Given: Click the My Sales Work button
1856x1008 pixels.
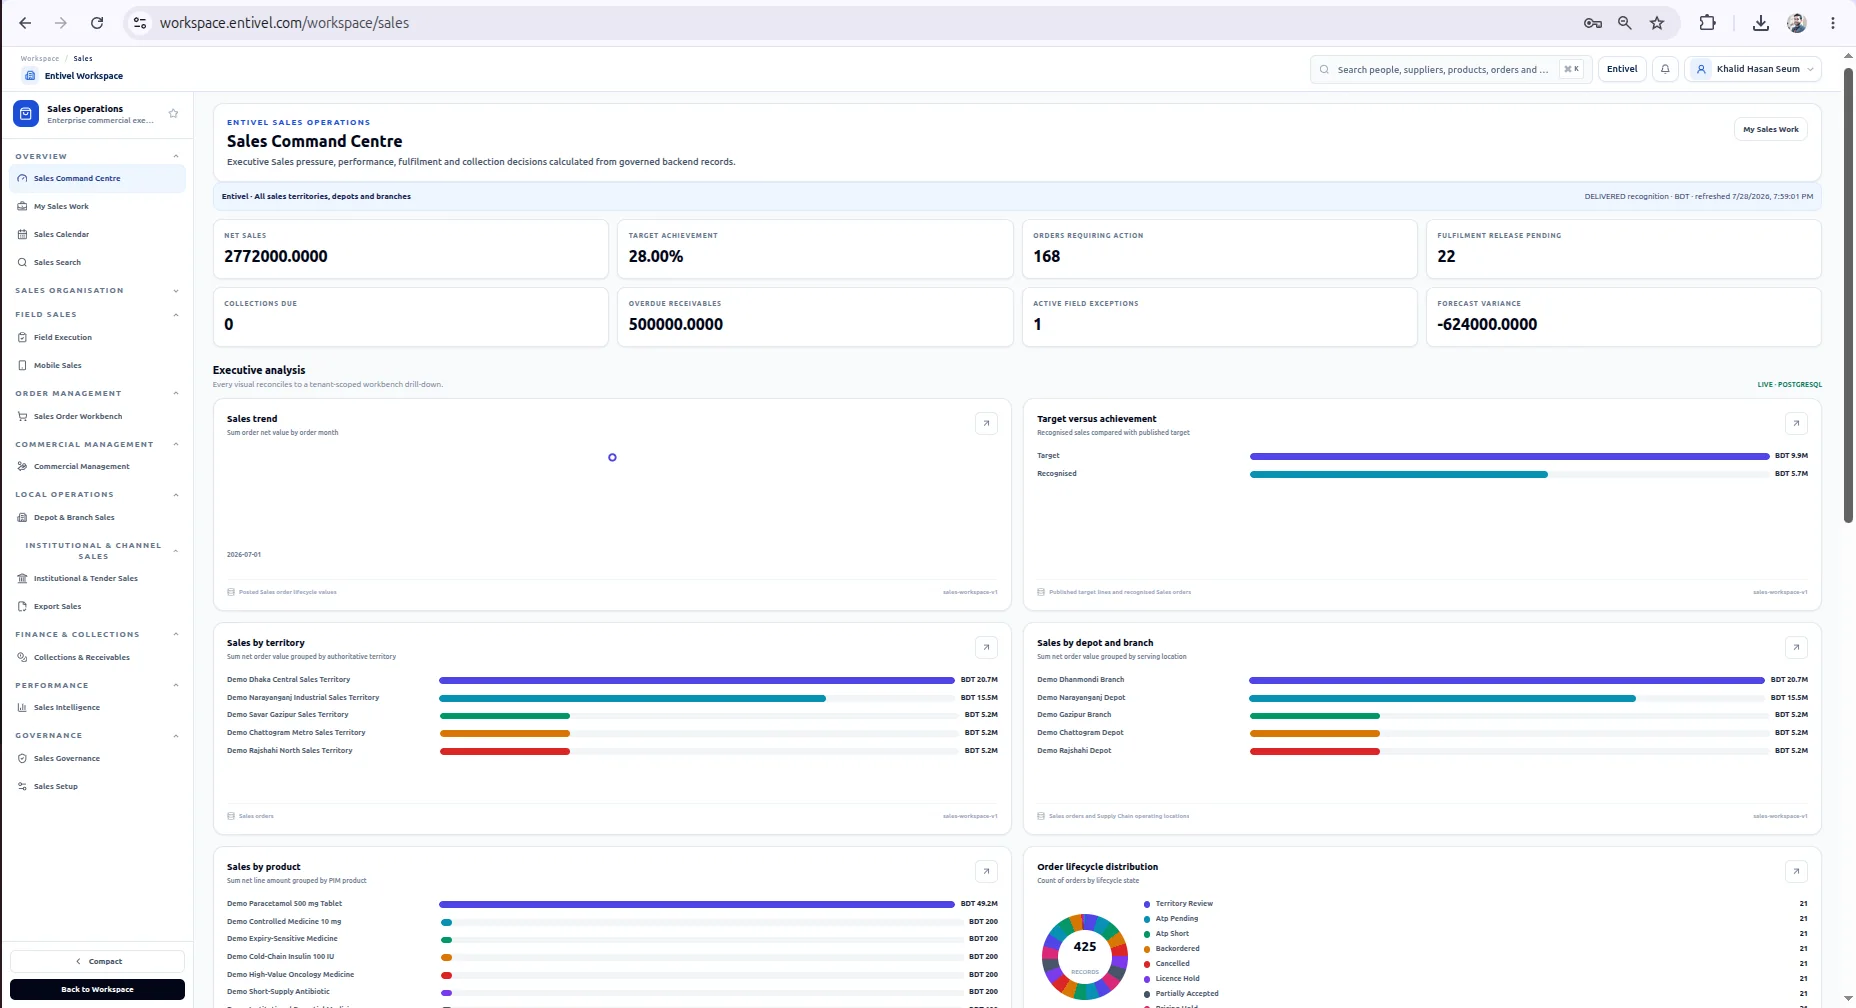Looking at the screenshot, I should (x=1770, y=129).
